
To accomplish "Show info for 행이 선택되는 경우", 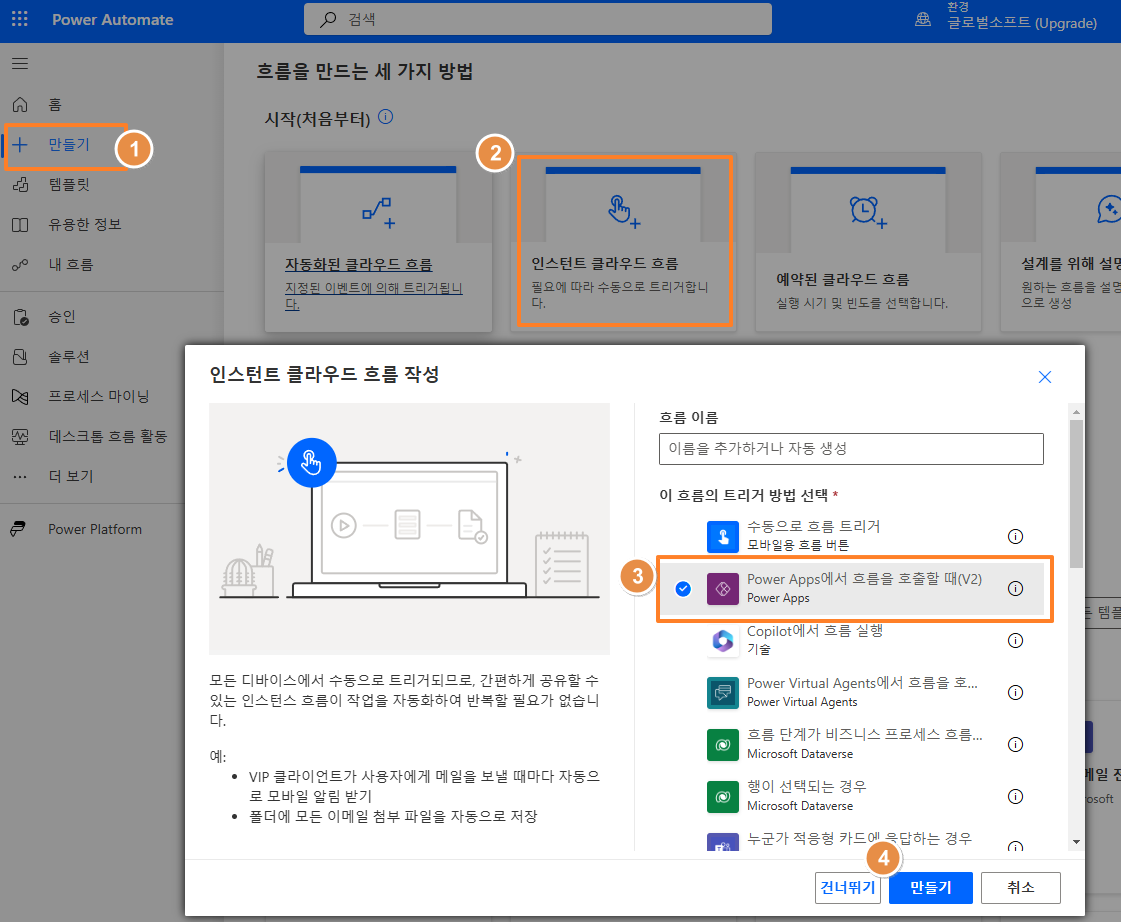I will (x=1015, y=796).
